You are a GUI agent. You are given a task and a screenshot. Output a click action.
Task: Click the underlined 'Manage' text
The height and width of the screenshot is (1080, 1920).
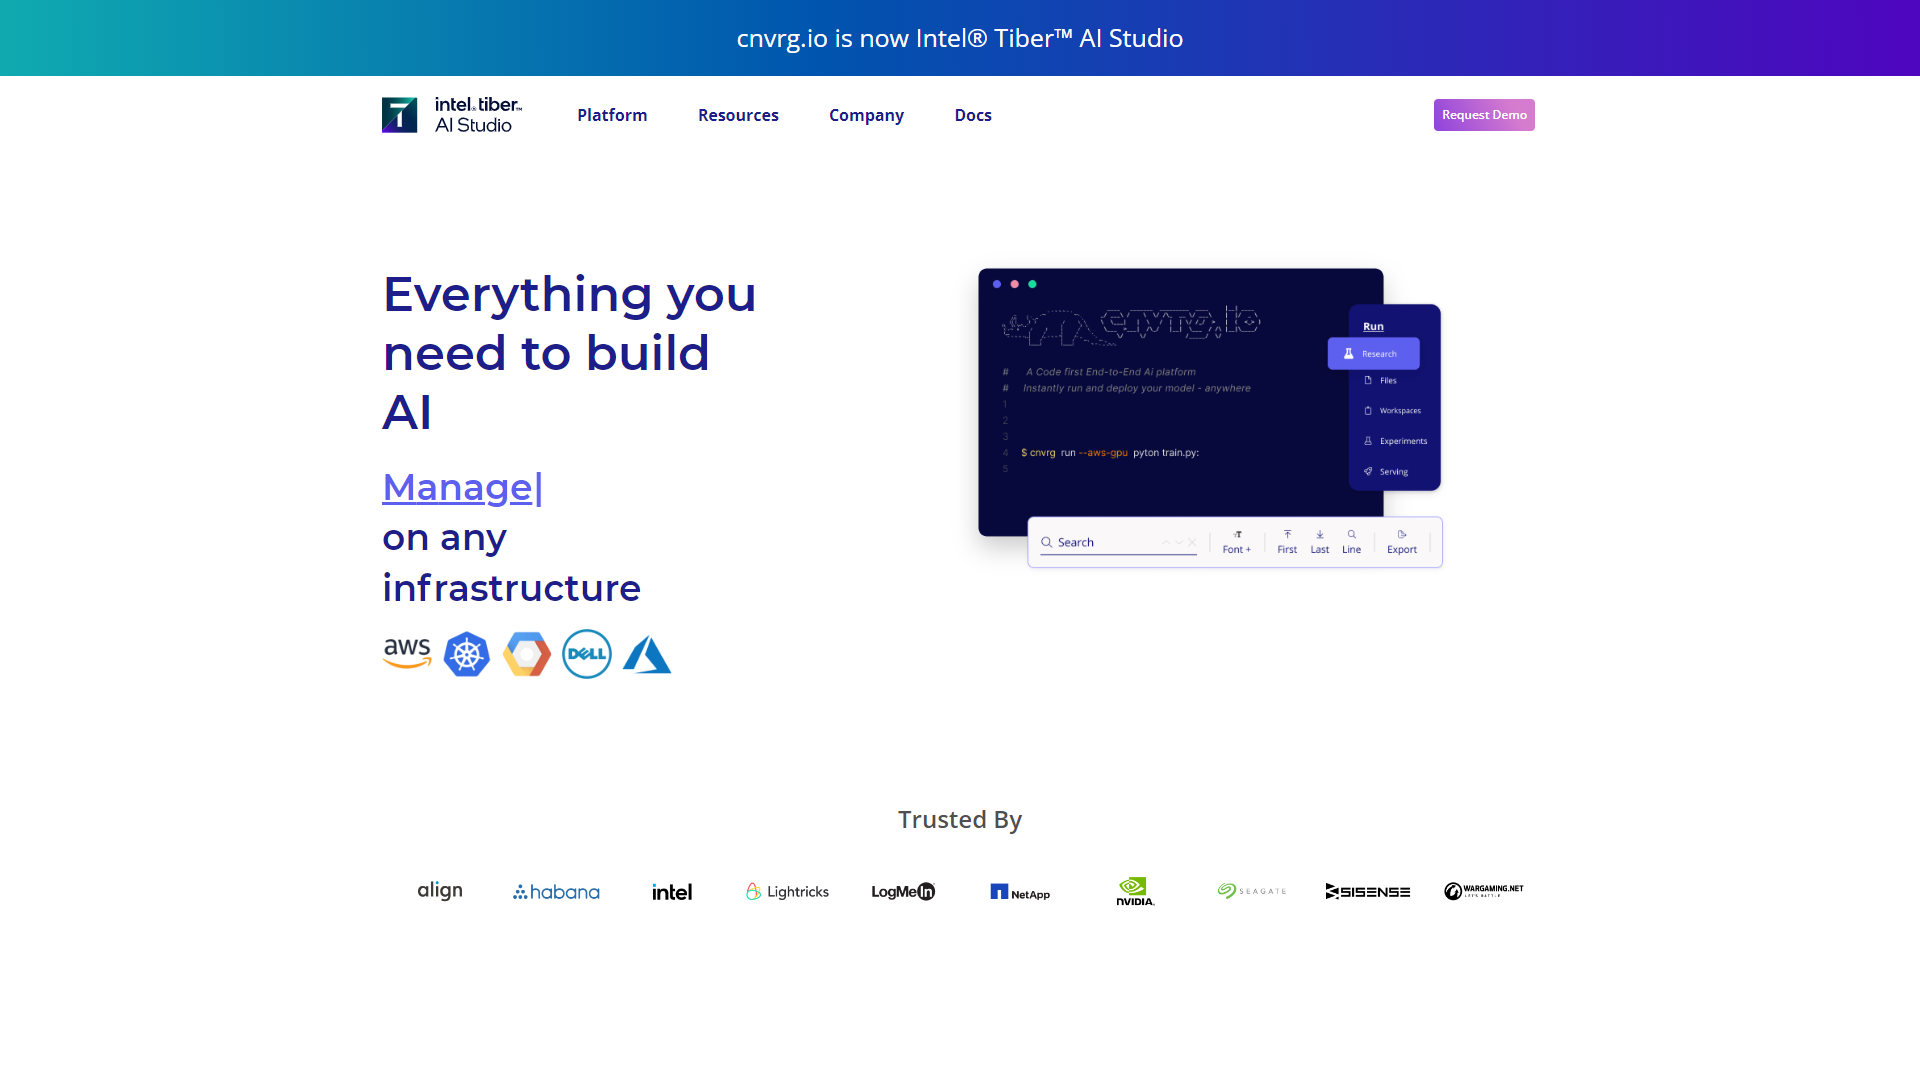[x=458, y=487]
